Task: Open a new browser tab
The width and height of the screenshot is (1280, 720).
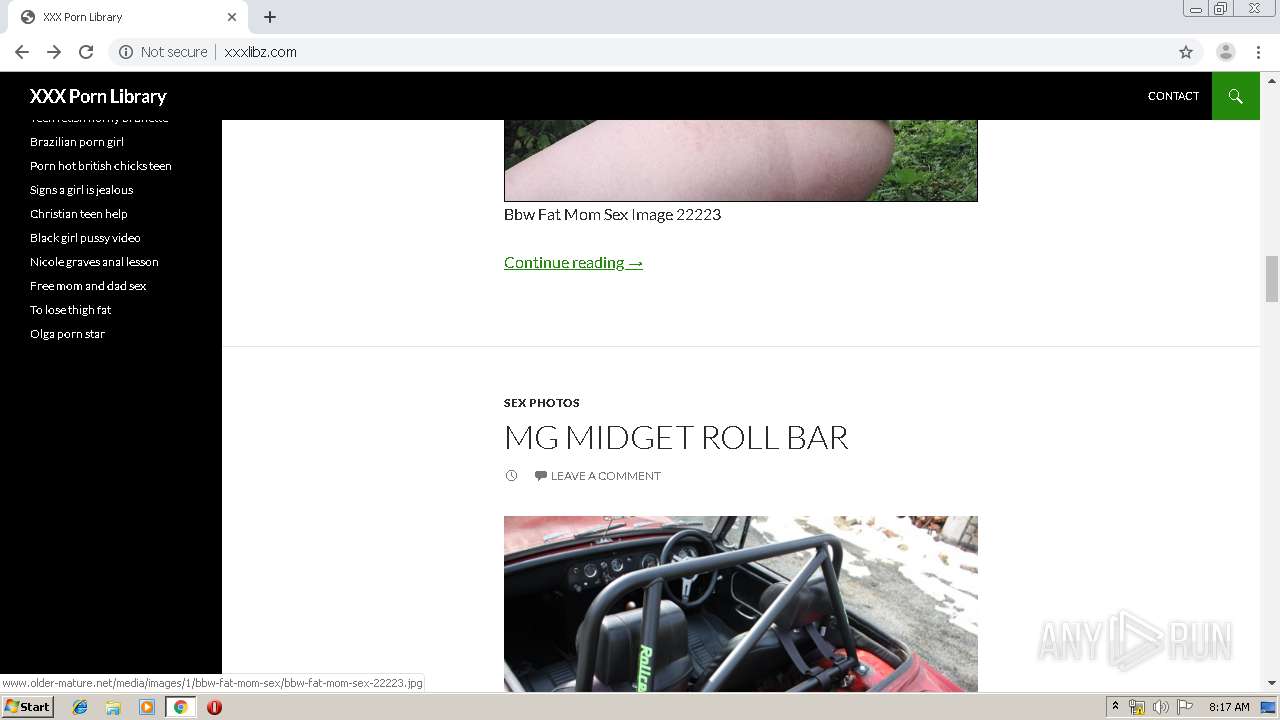Action: click(x=270, y=17)
